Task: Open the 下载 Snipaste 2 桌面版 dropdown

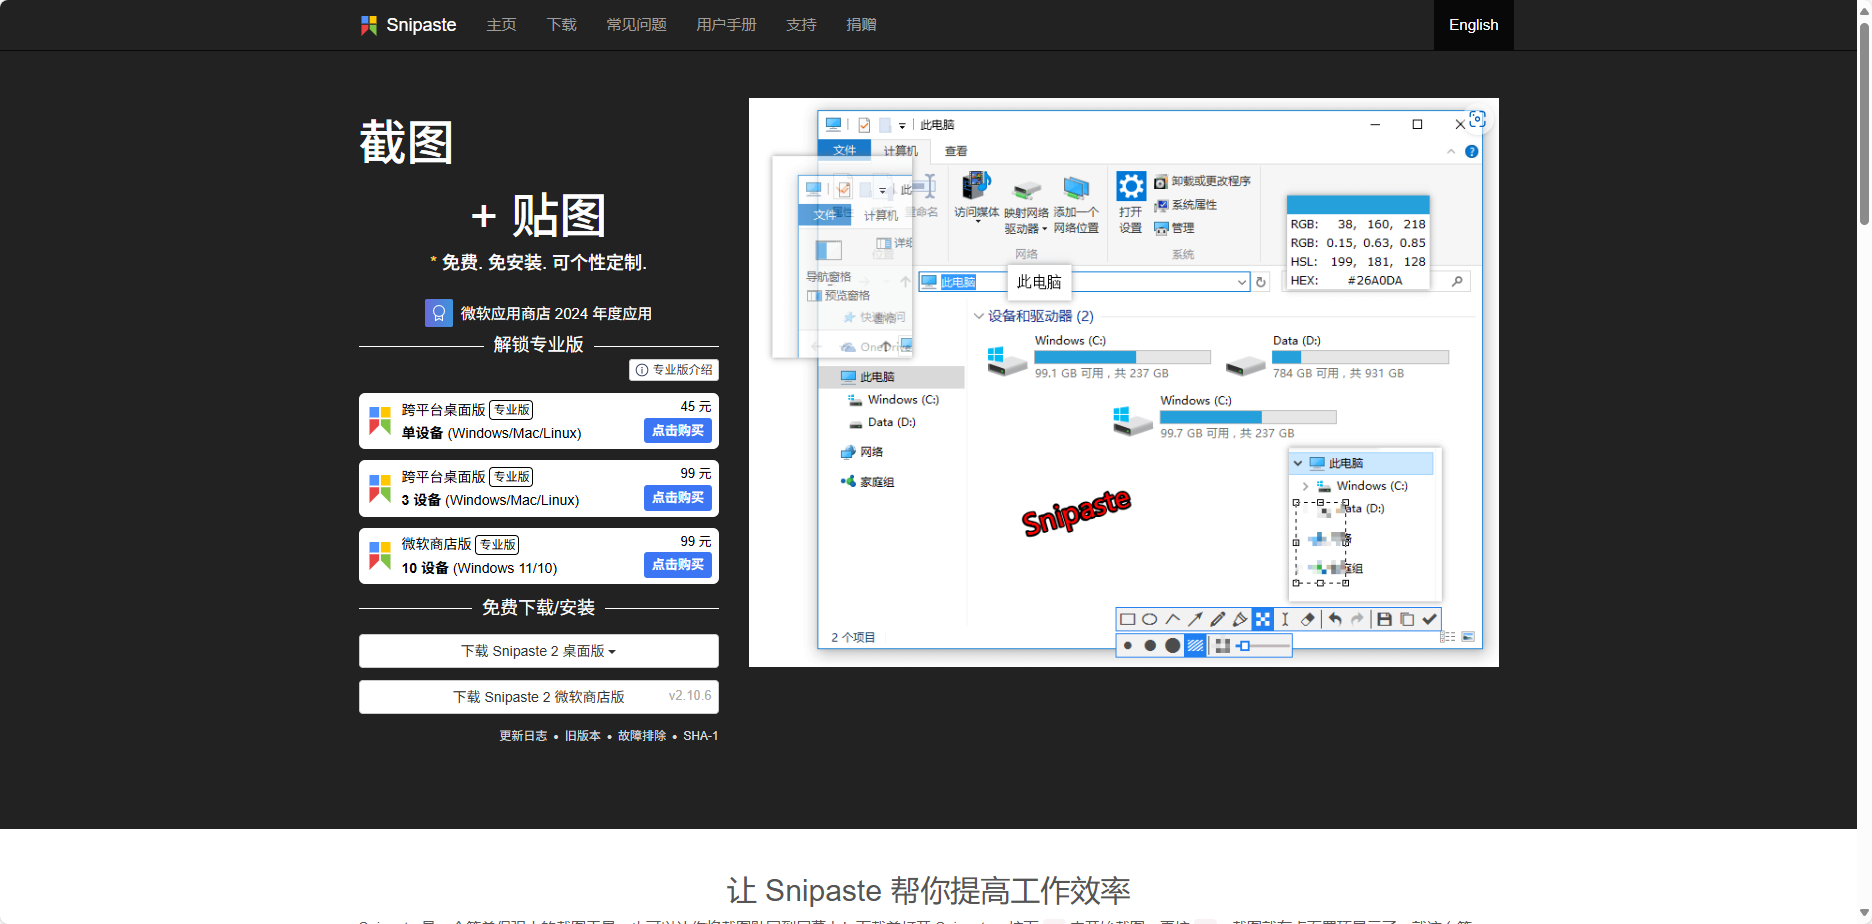Action: 539,651
